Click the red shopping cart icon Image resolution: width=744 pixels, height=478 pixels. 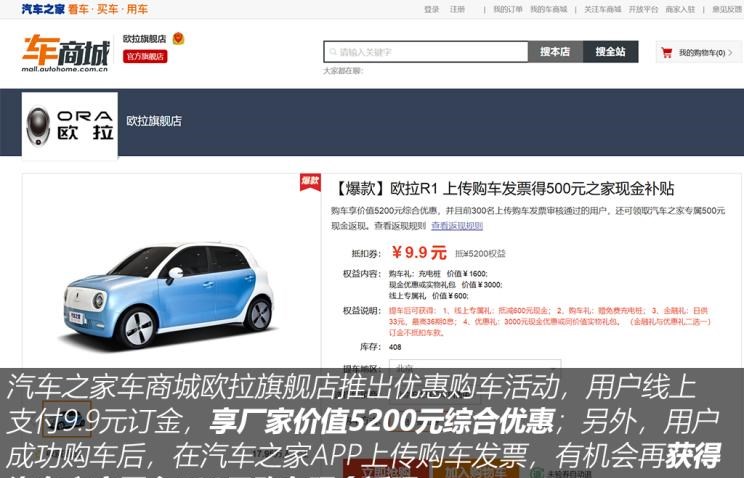(667, 53)
